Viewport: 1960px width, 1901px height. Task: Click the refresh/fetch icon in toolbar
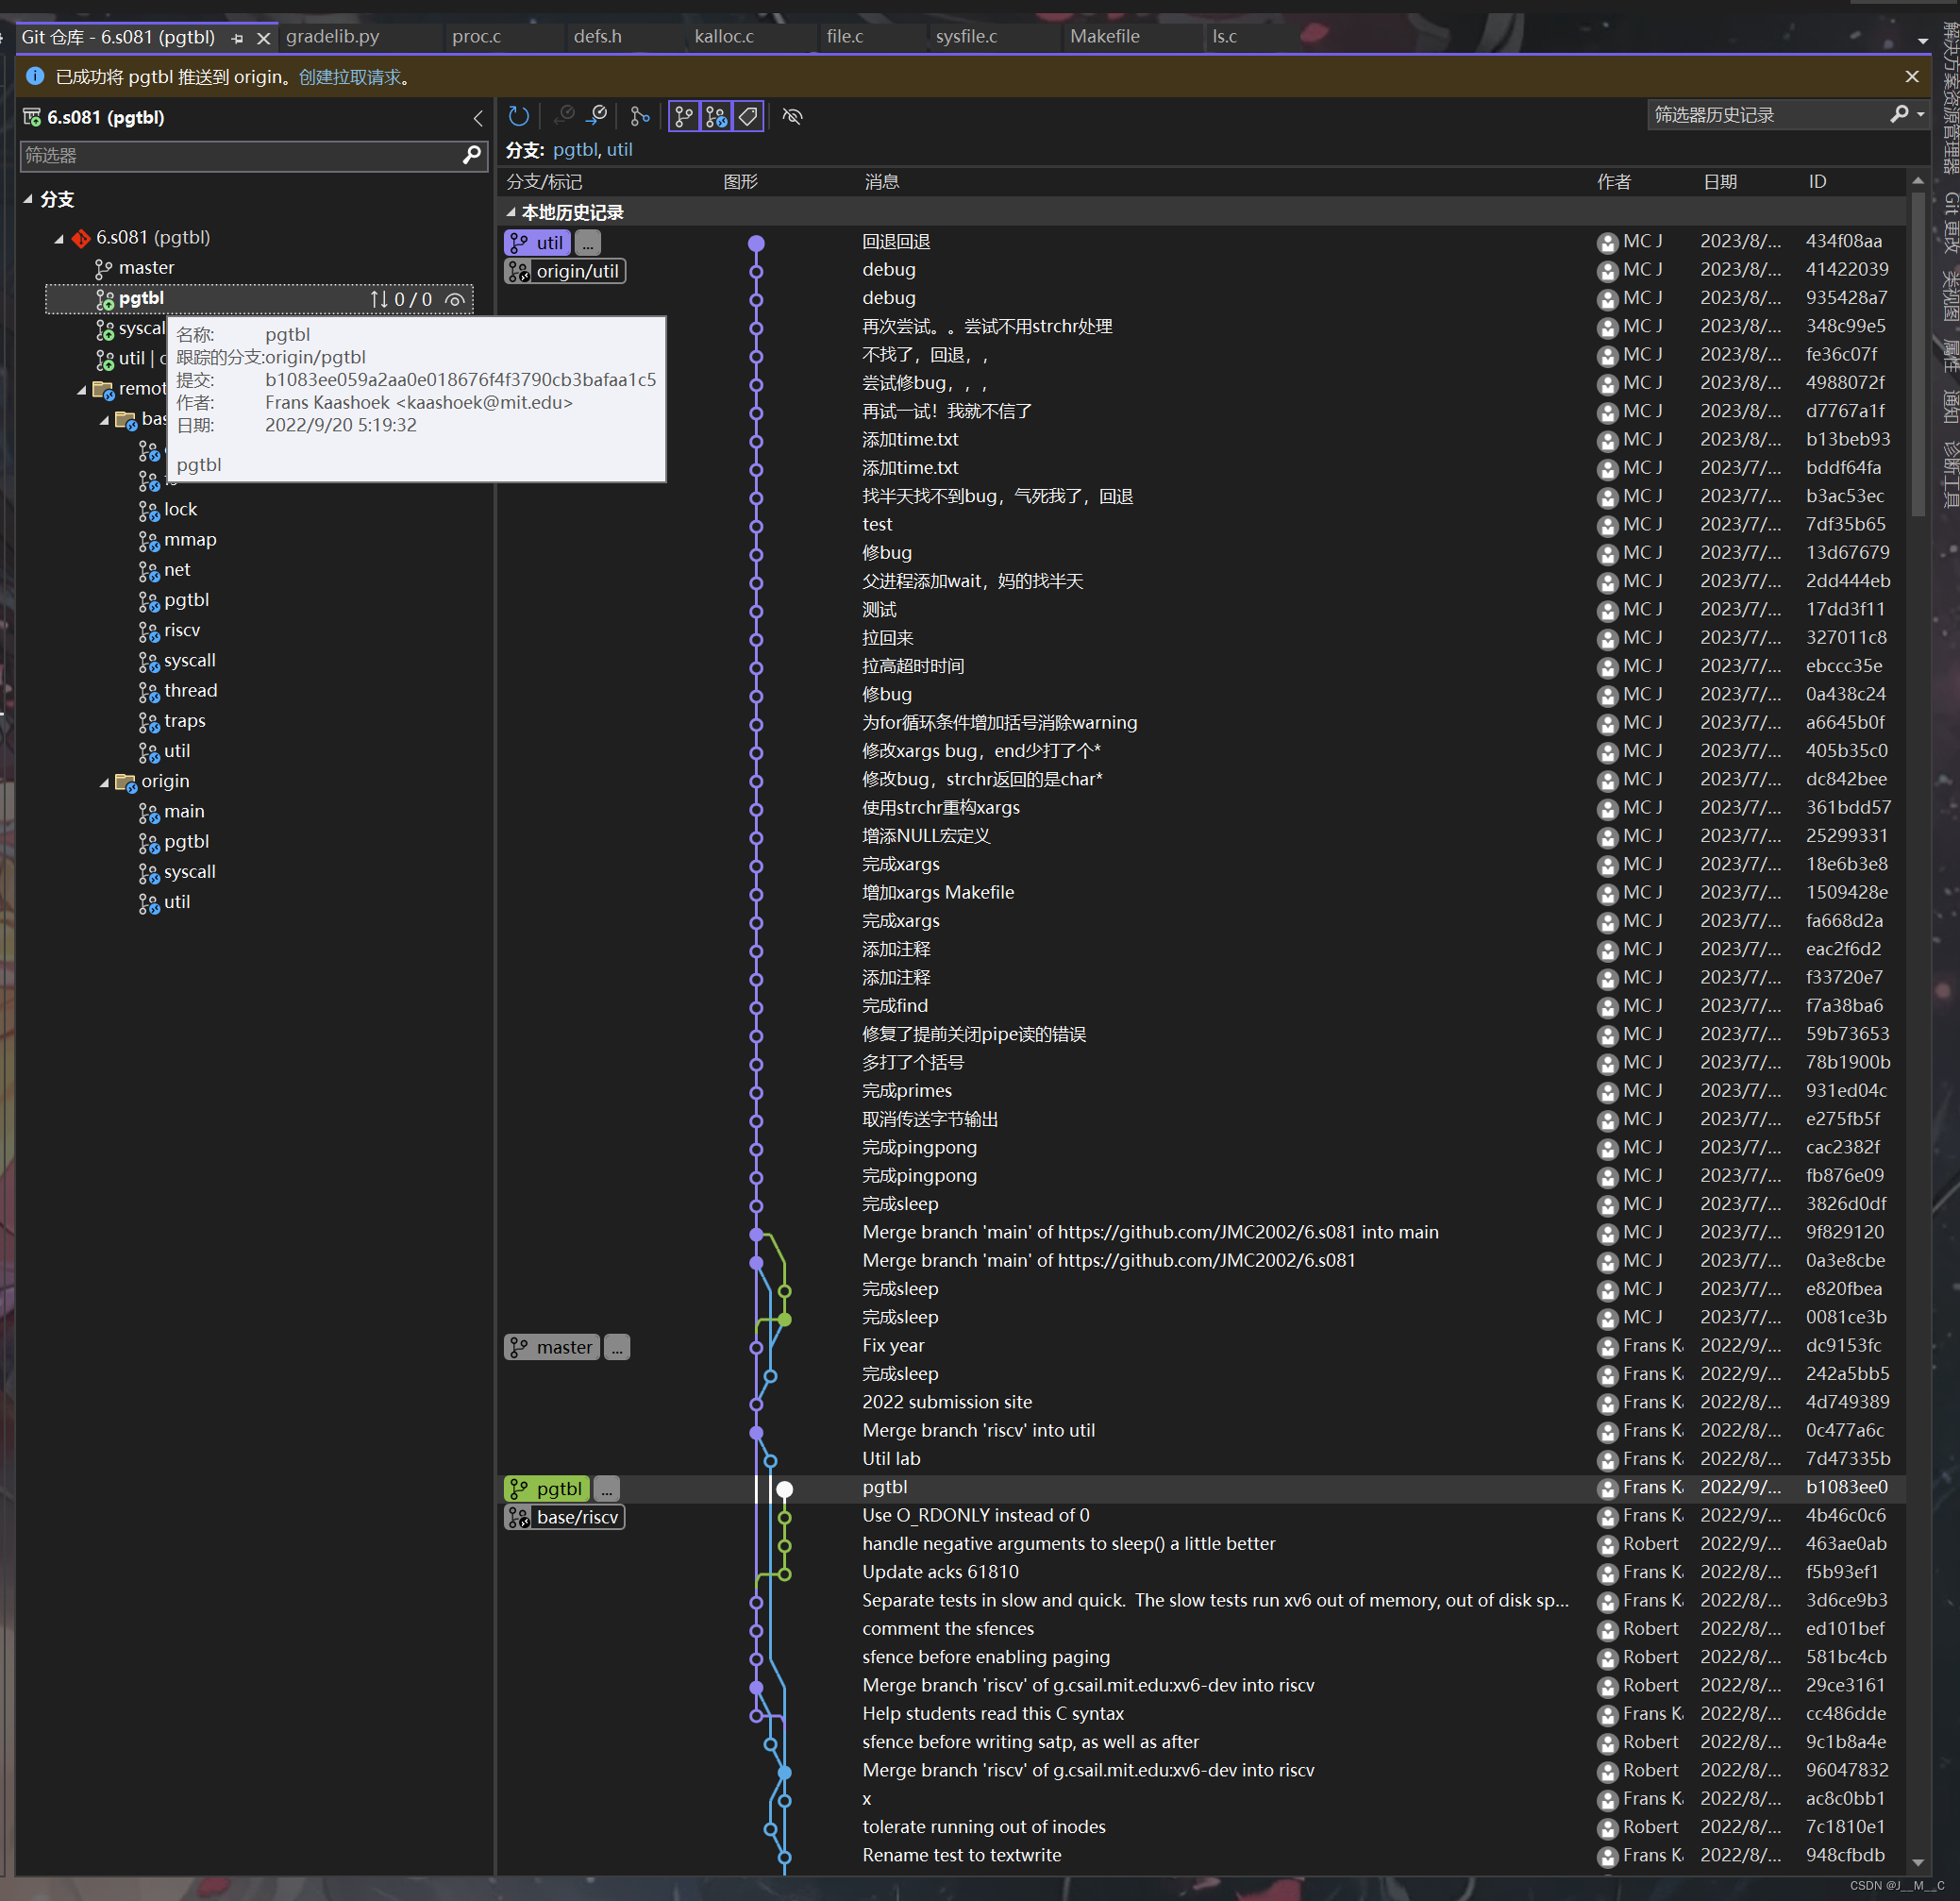pos(522,115)
